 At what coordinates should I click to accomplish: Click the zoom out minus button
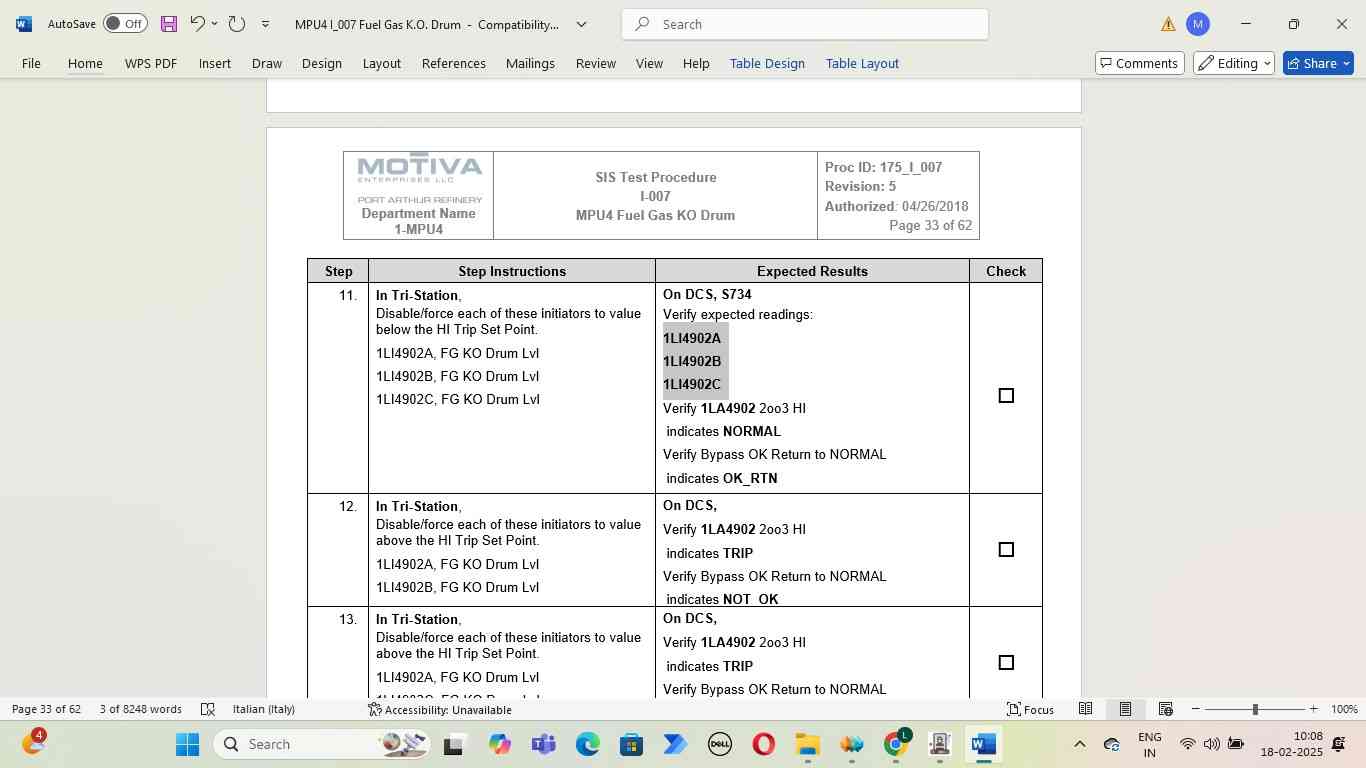pos(1195,709)
